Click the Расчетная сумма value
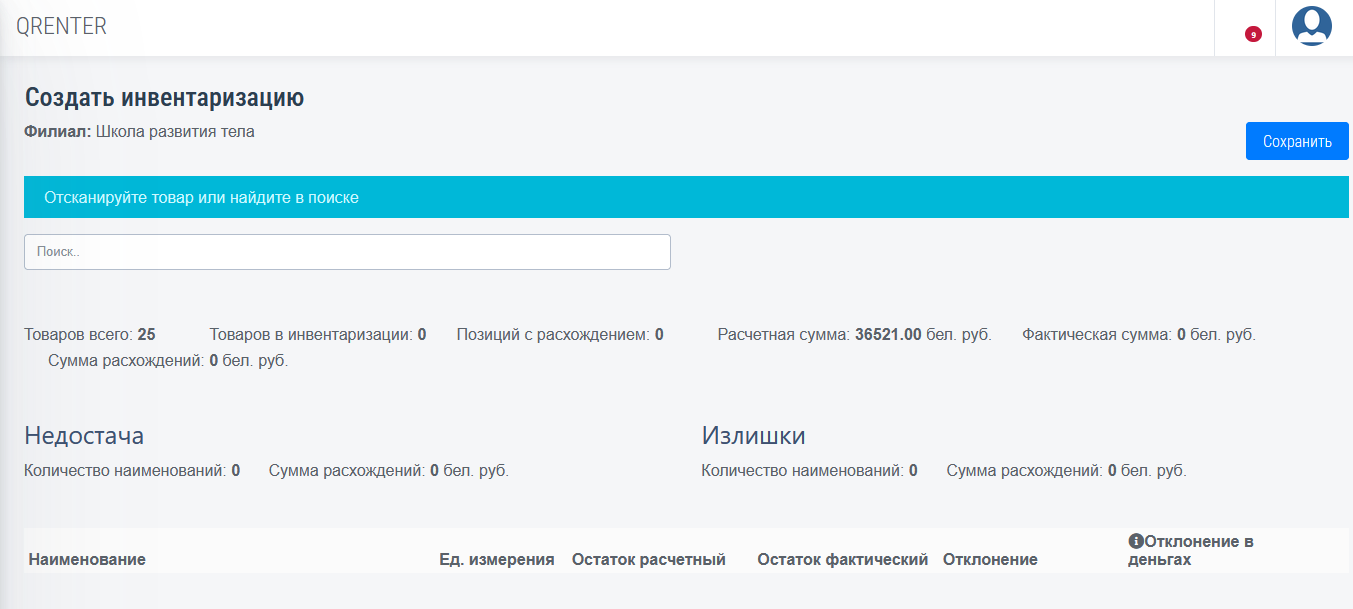Viewport: 1353px width, 609px height. coord(886,334)
